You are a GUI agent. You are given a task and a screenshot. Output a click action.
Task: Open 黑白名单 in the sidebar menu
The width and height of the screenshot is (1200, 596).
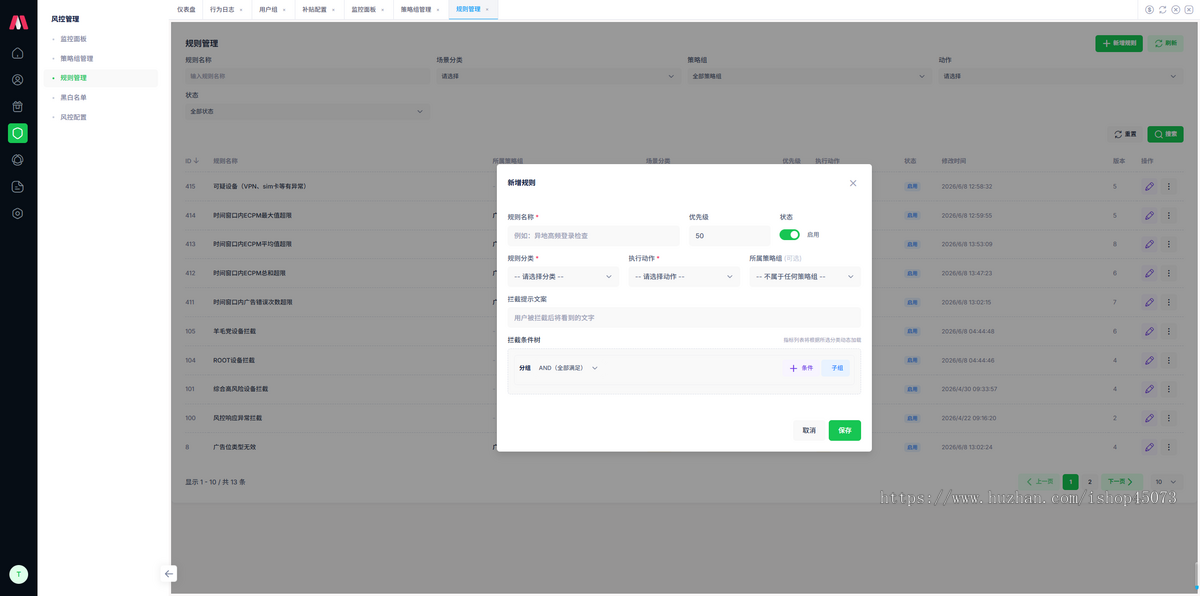(74, 98)
